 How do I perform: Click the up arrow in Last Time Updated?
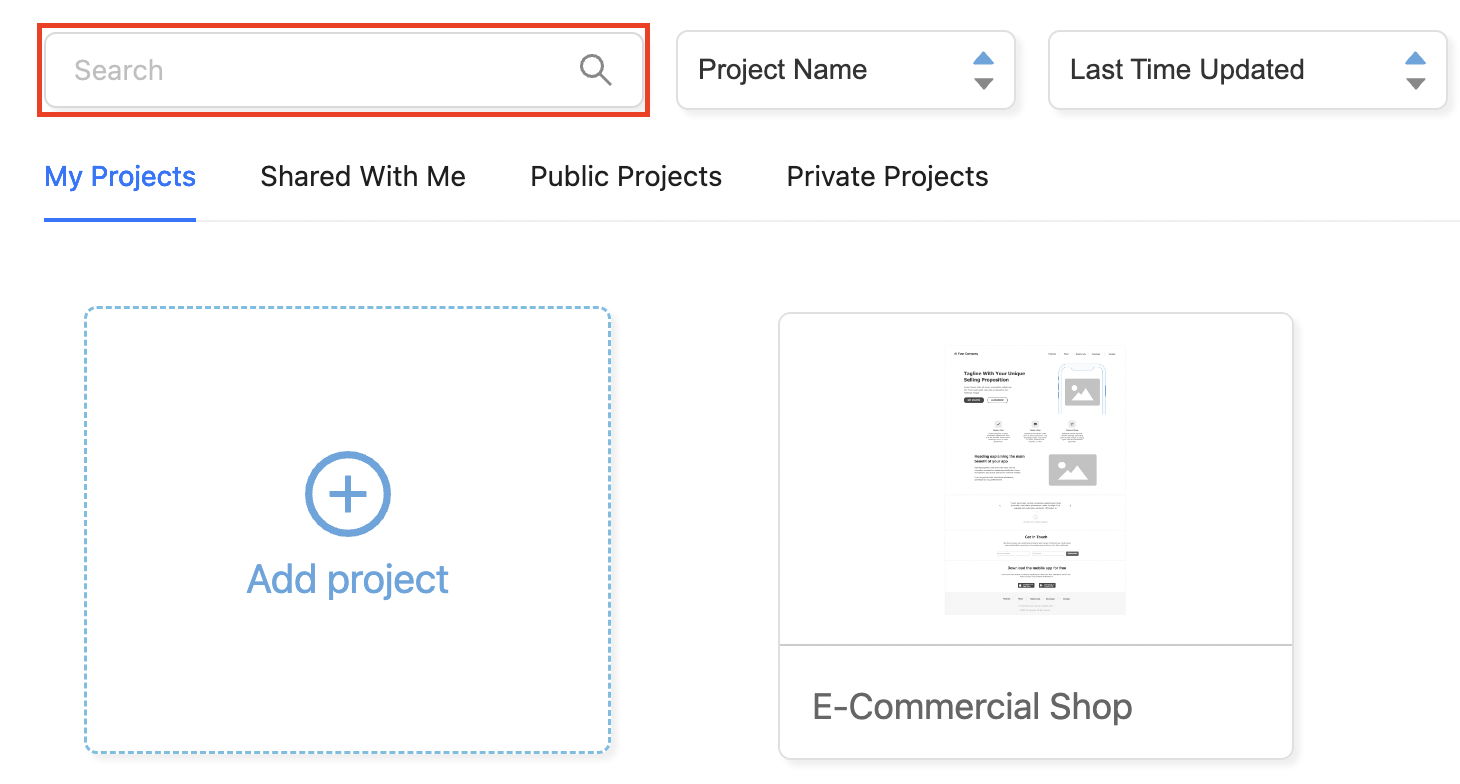(1415, 58)
